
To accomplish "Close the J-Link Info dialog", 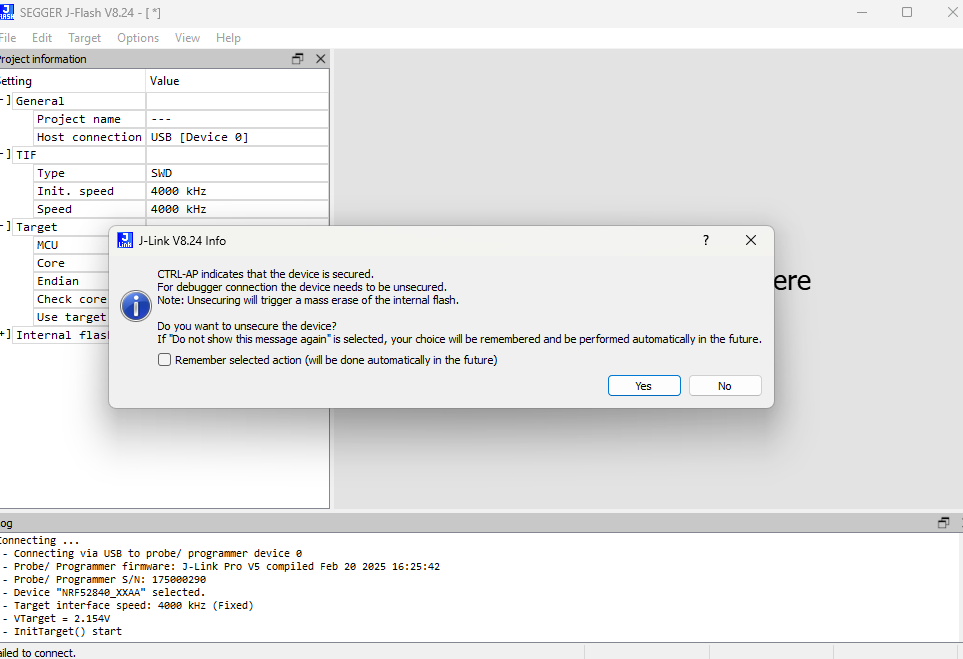I will click(x=751, y=240).
